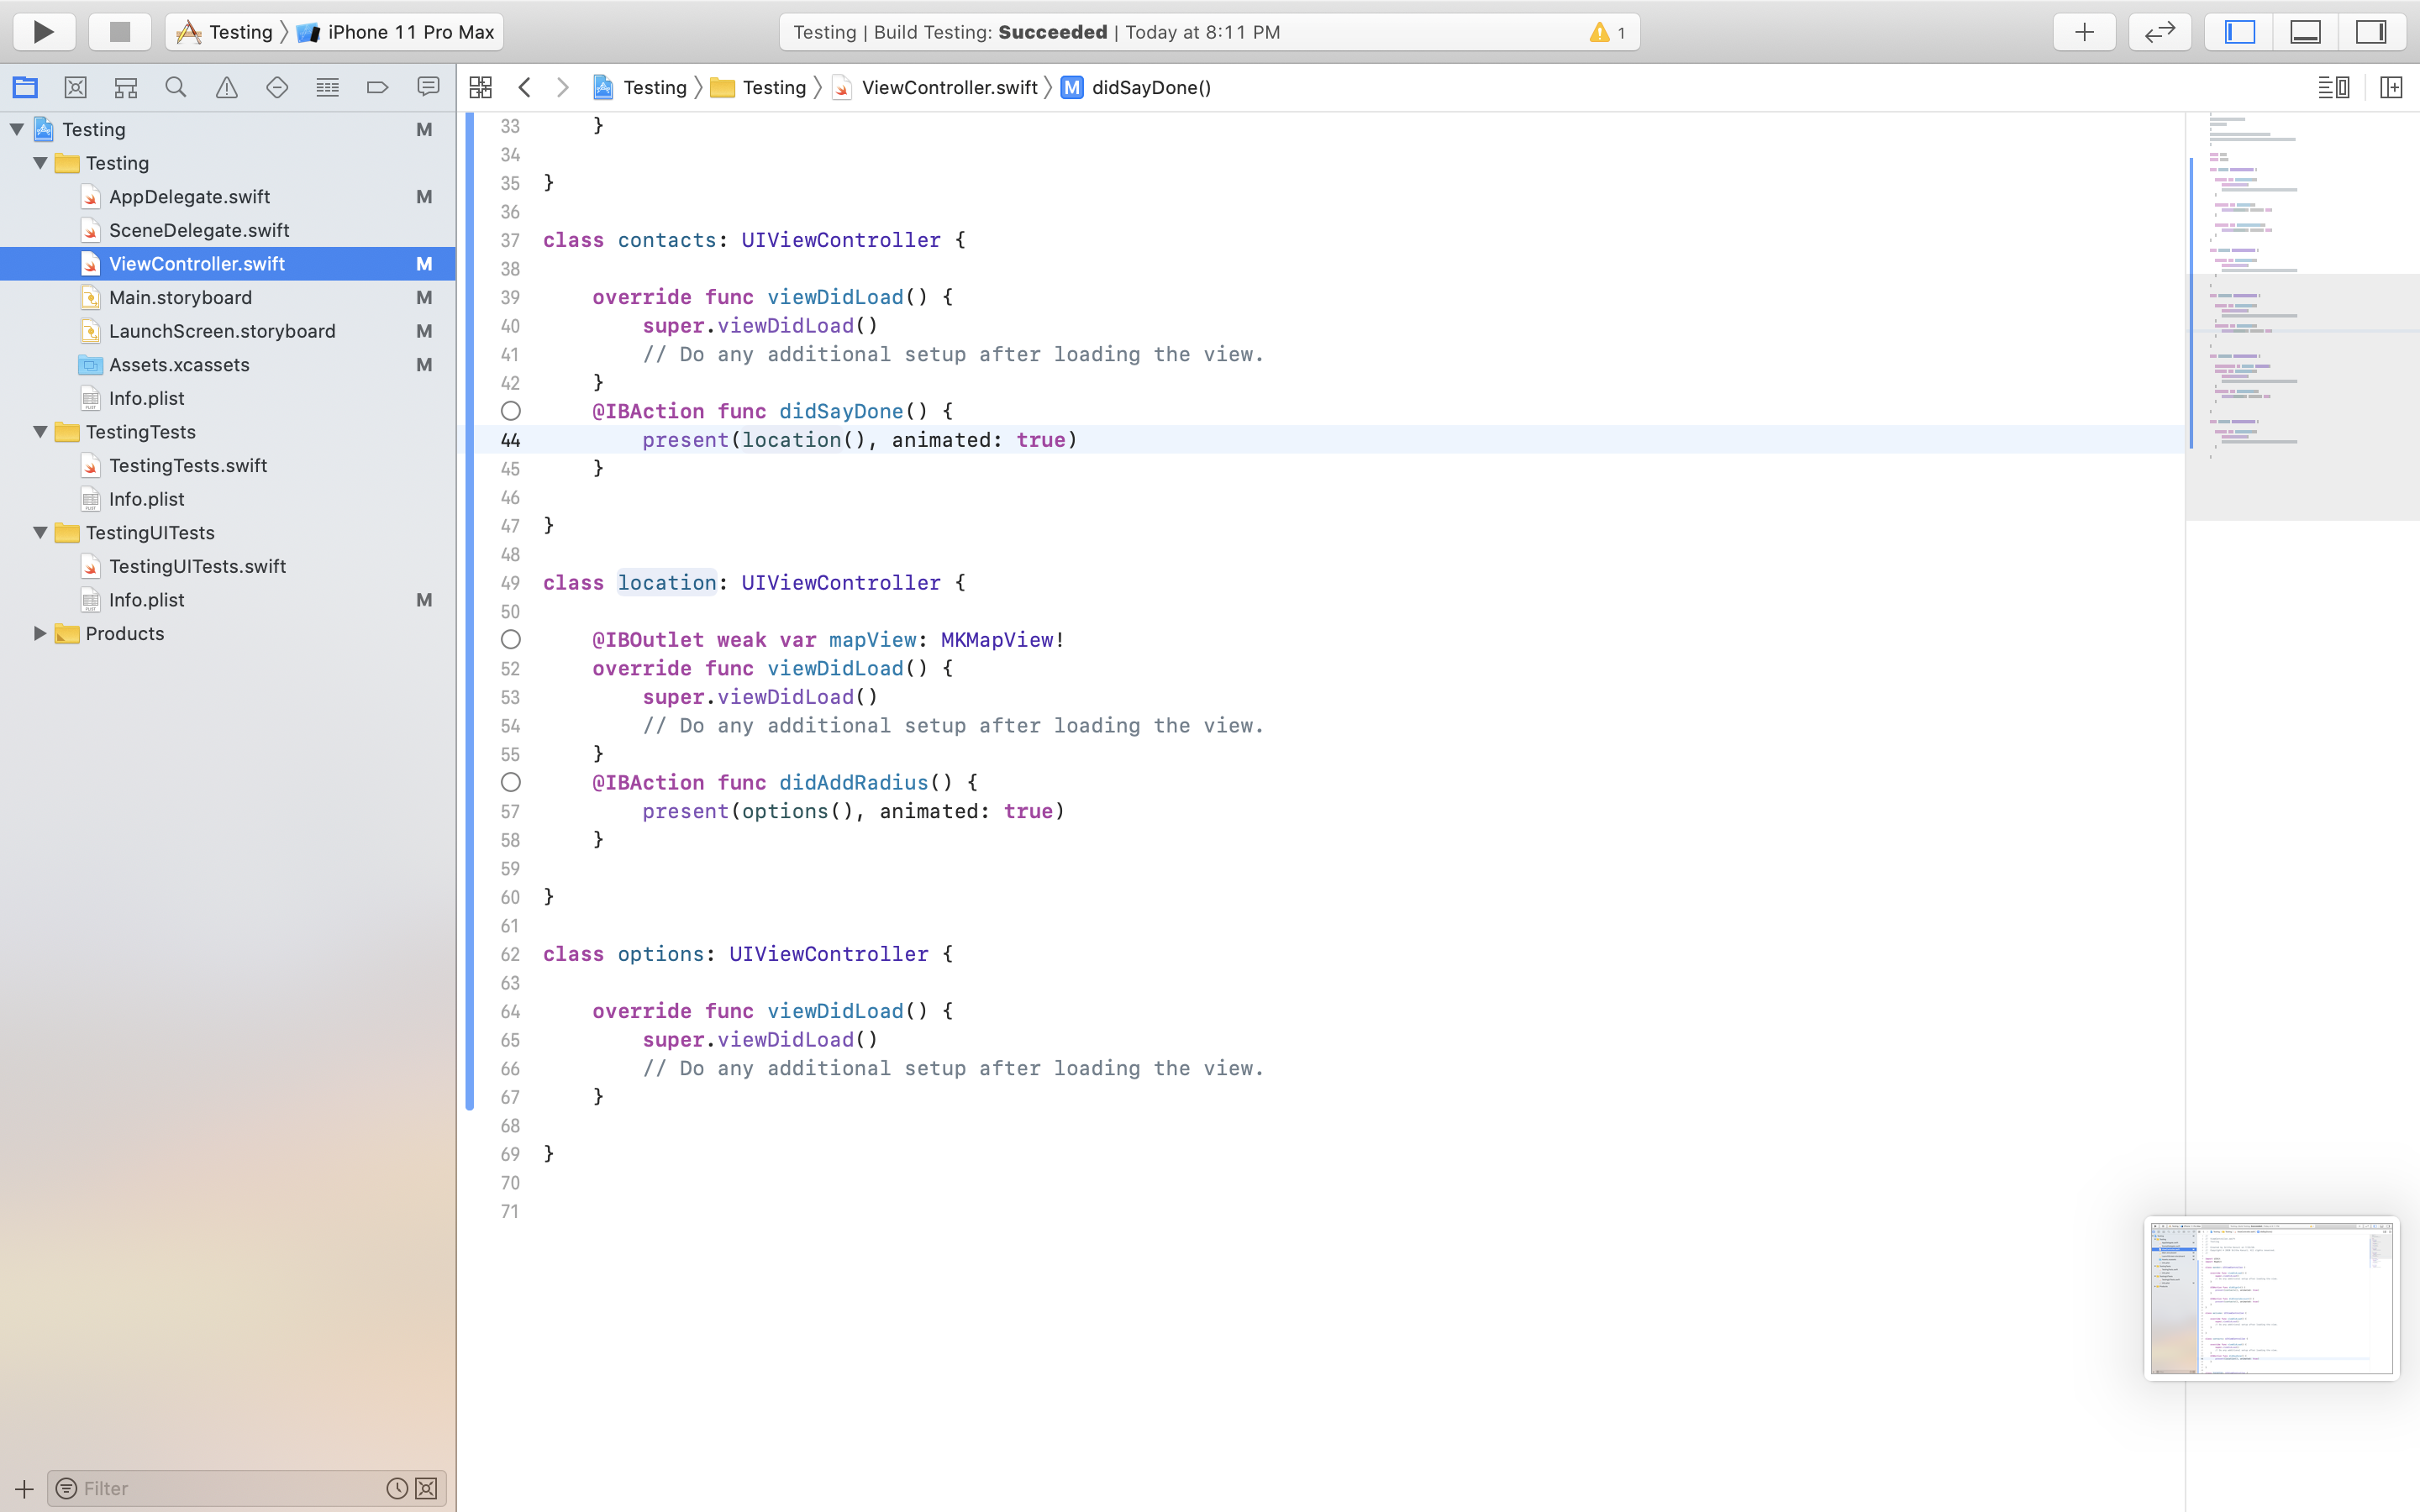Open the Find navigator magnifier icon
This screenshot has width=2420, height=1512.
(x=176, y=88)
